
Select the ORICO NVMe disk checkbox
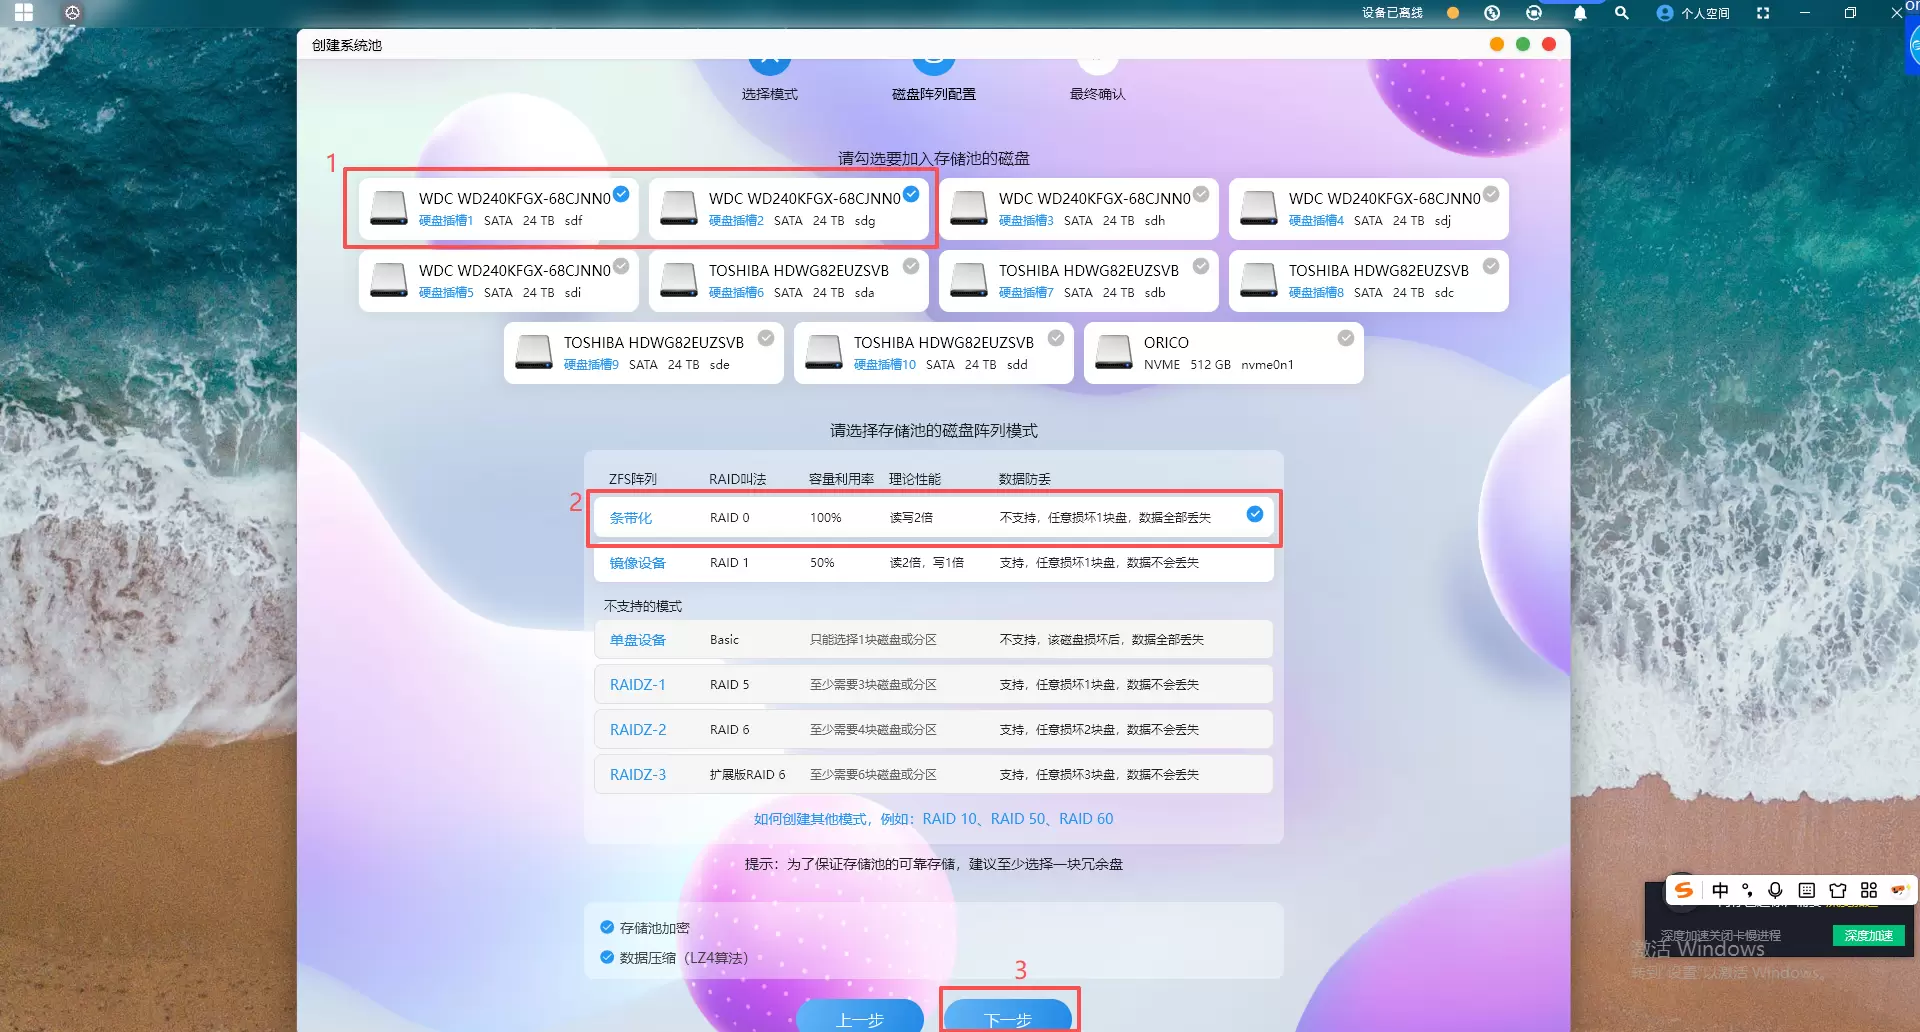point(1346,338)
